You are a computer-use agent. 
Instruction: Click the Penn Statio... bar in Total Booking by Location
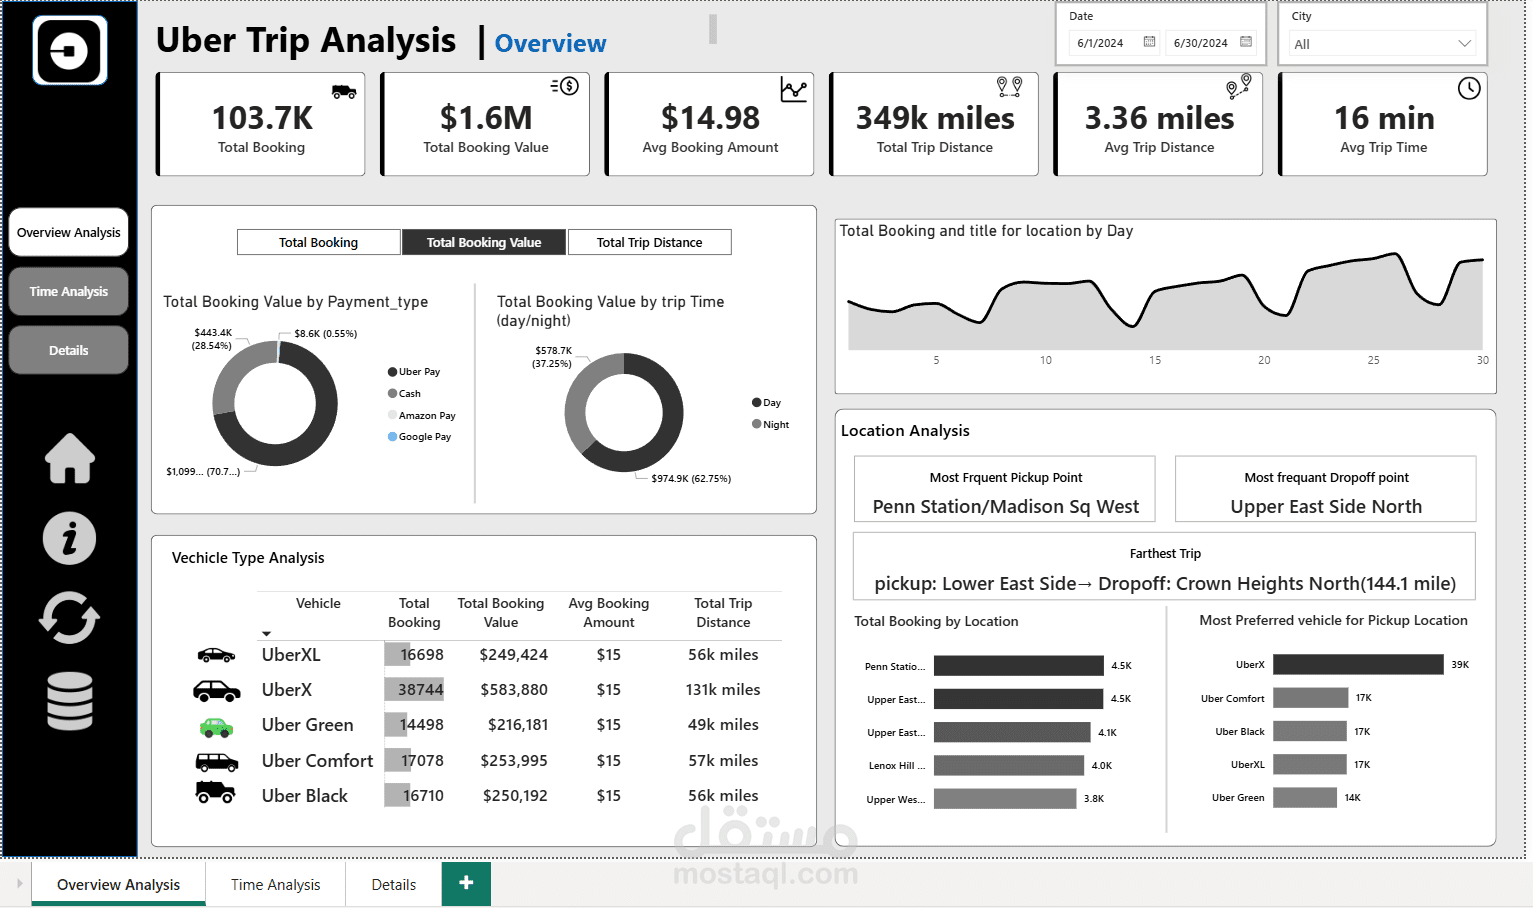[1019, 666]
